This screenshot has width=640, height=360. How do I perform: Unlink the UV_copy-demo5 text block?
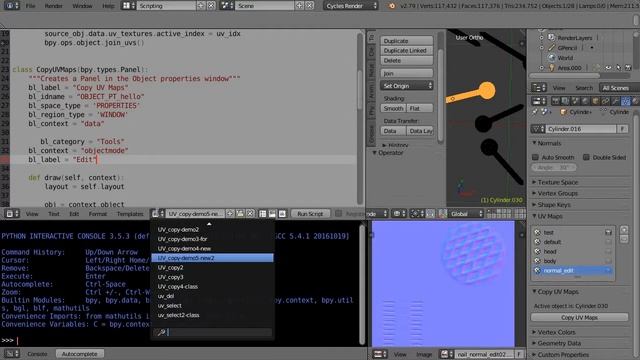coord(250,213)
